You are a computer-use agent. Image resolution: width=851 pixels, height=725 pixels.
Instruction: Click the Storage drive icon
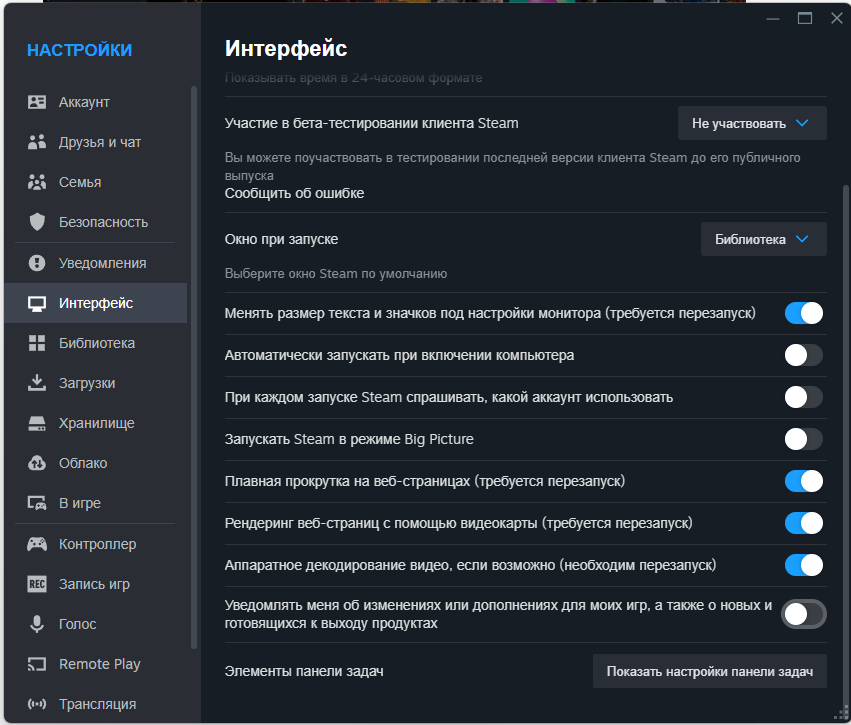37,423
